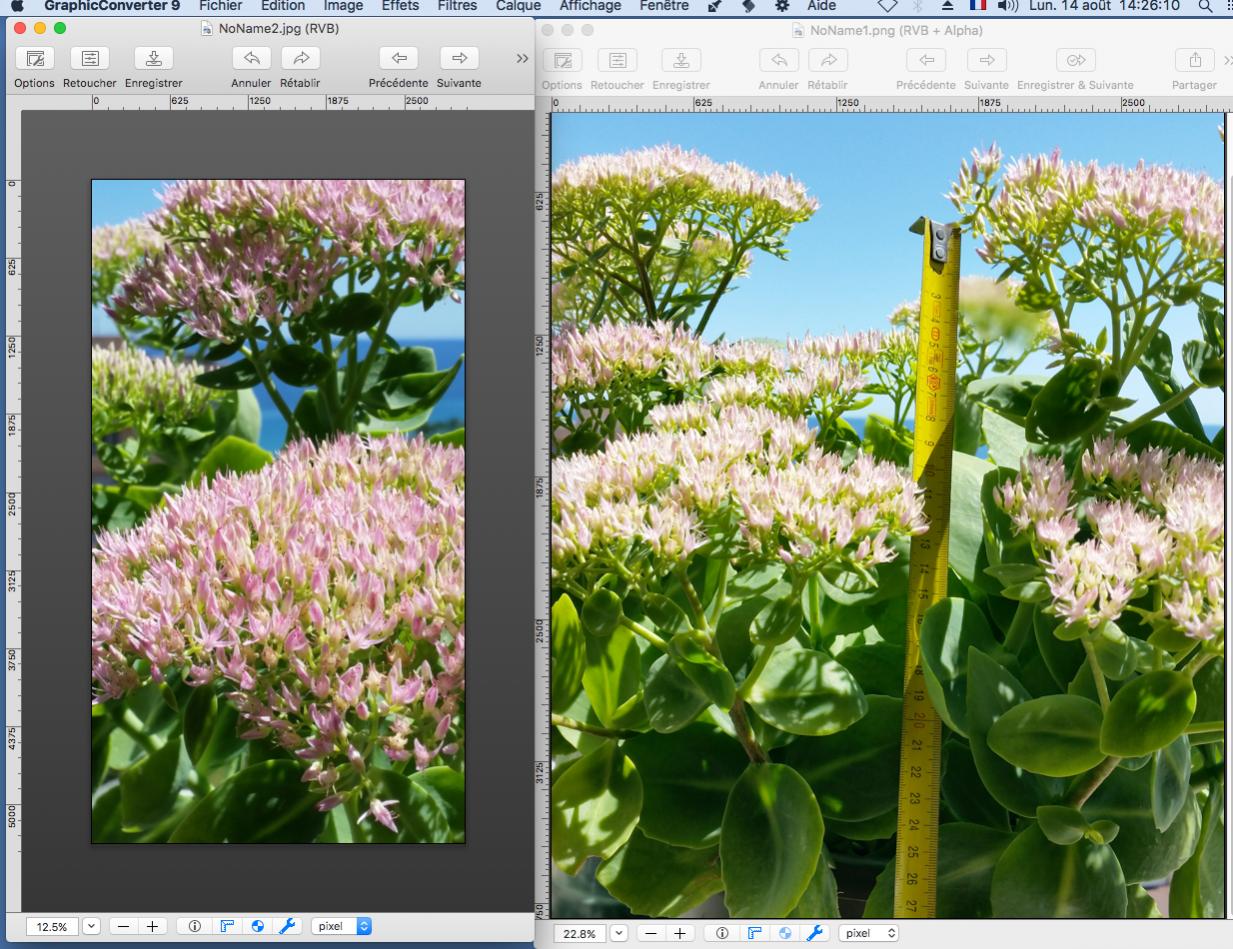This screenshot has width=1233, height=949.
Task: Open the Effets menu
Action: click(400, 6)
